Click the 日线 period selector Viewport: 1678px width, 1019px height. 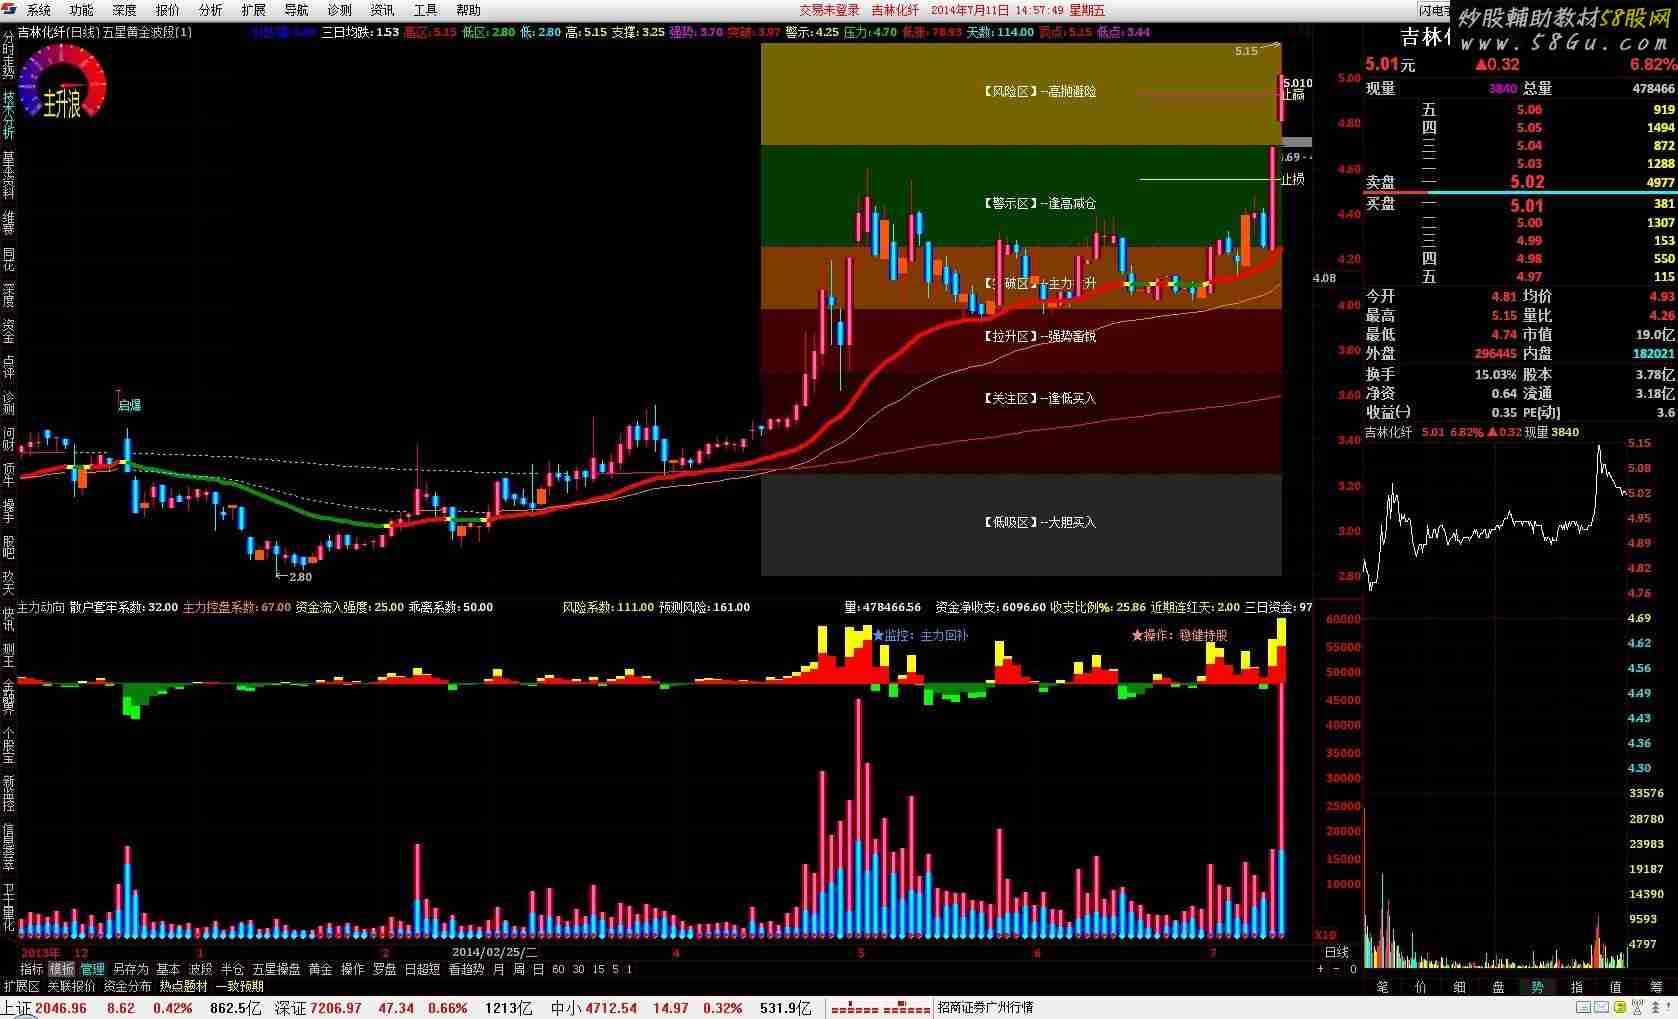tap(1337, 953)
